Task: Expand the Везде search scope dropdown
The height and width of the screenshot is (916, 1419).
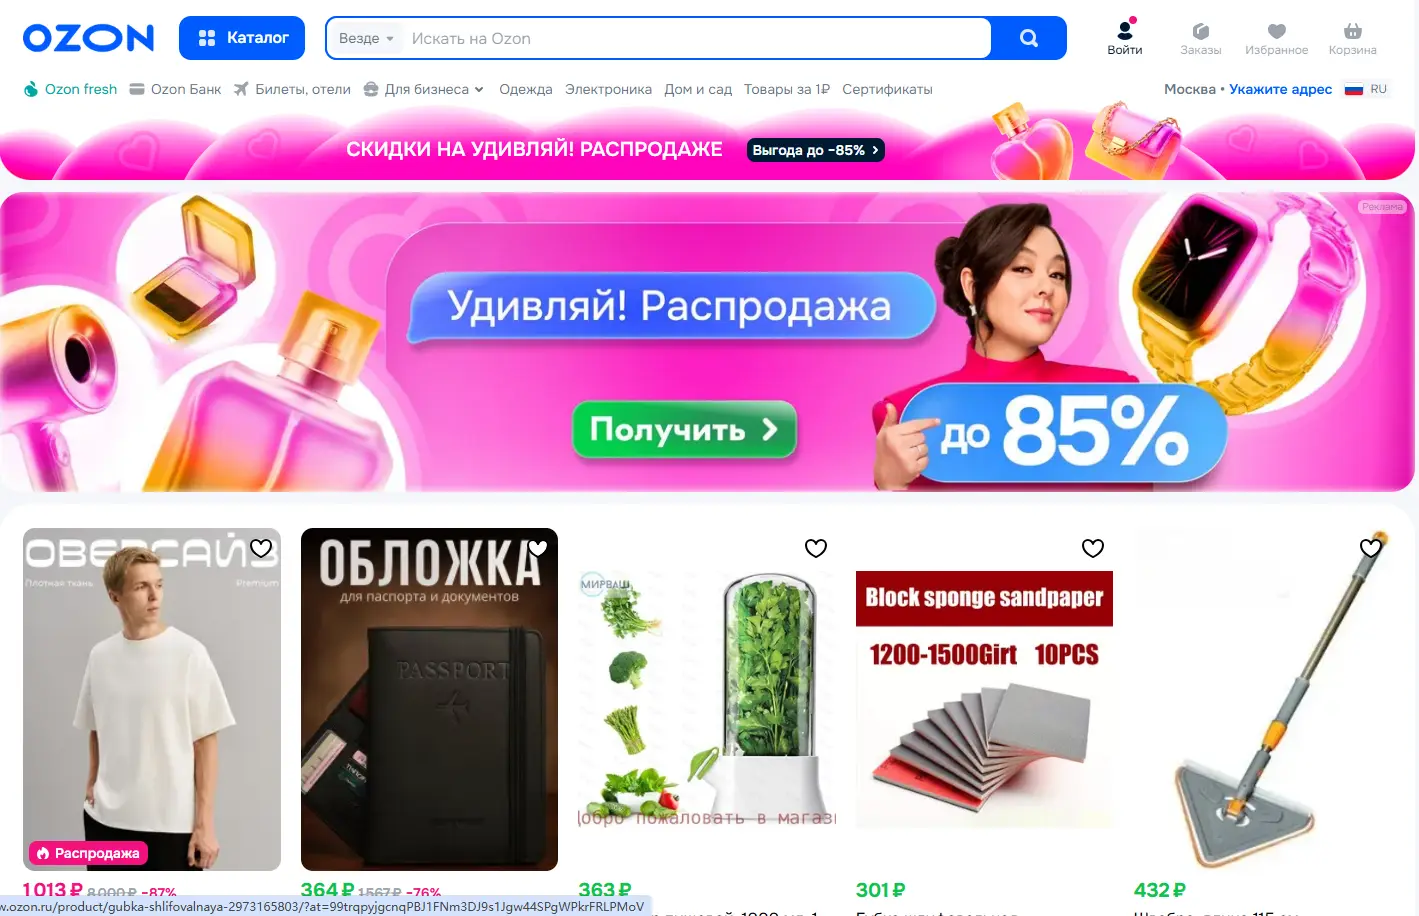Action: click(366, 38)
